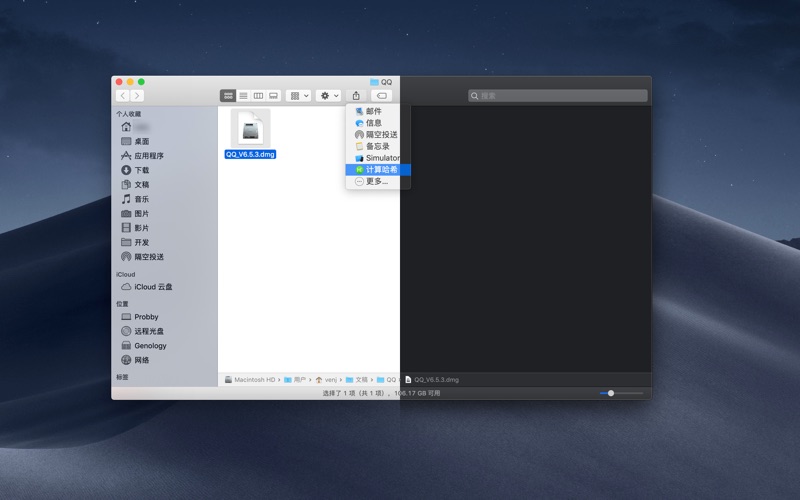
Task: Click 更多… in the share menu
Action: [x=376, y=181]
